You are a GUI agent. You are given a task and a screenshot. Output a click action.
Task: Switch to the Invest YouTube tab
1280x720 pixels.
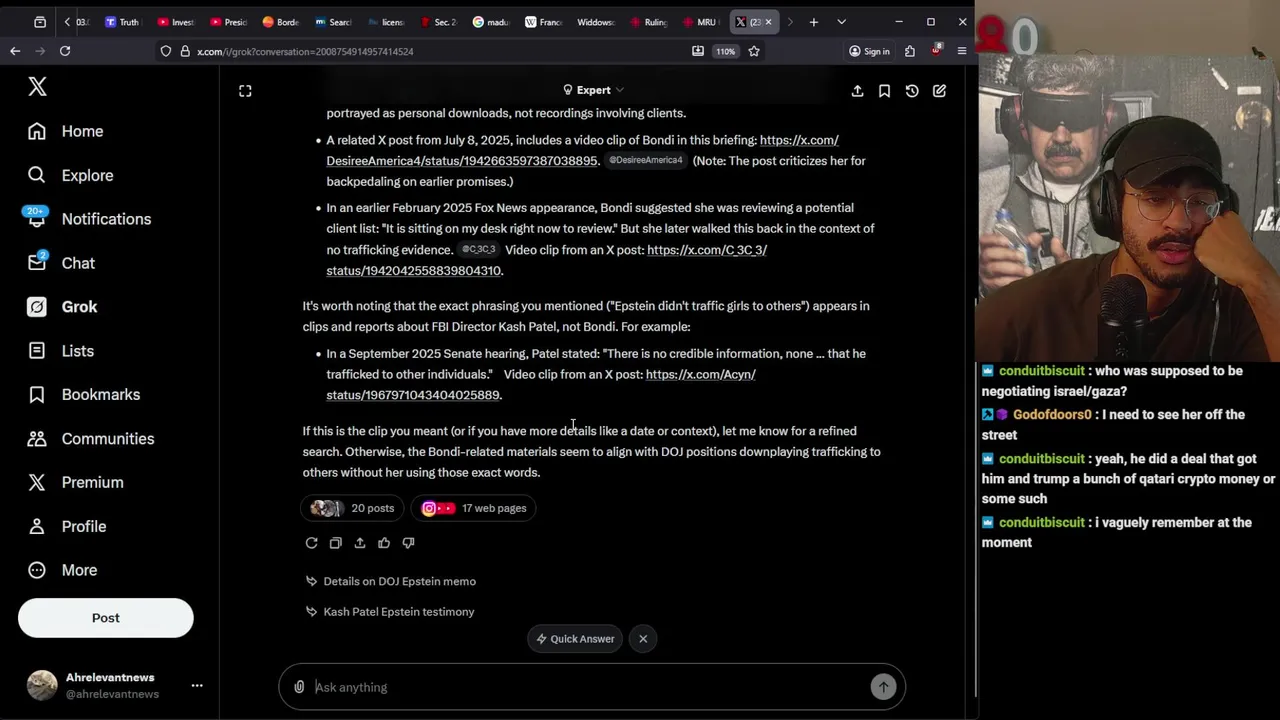click(175, 22)
